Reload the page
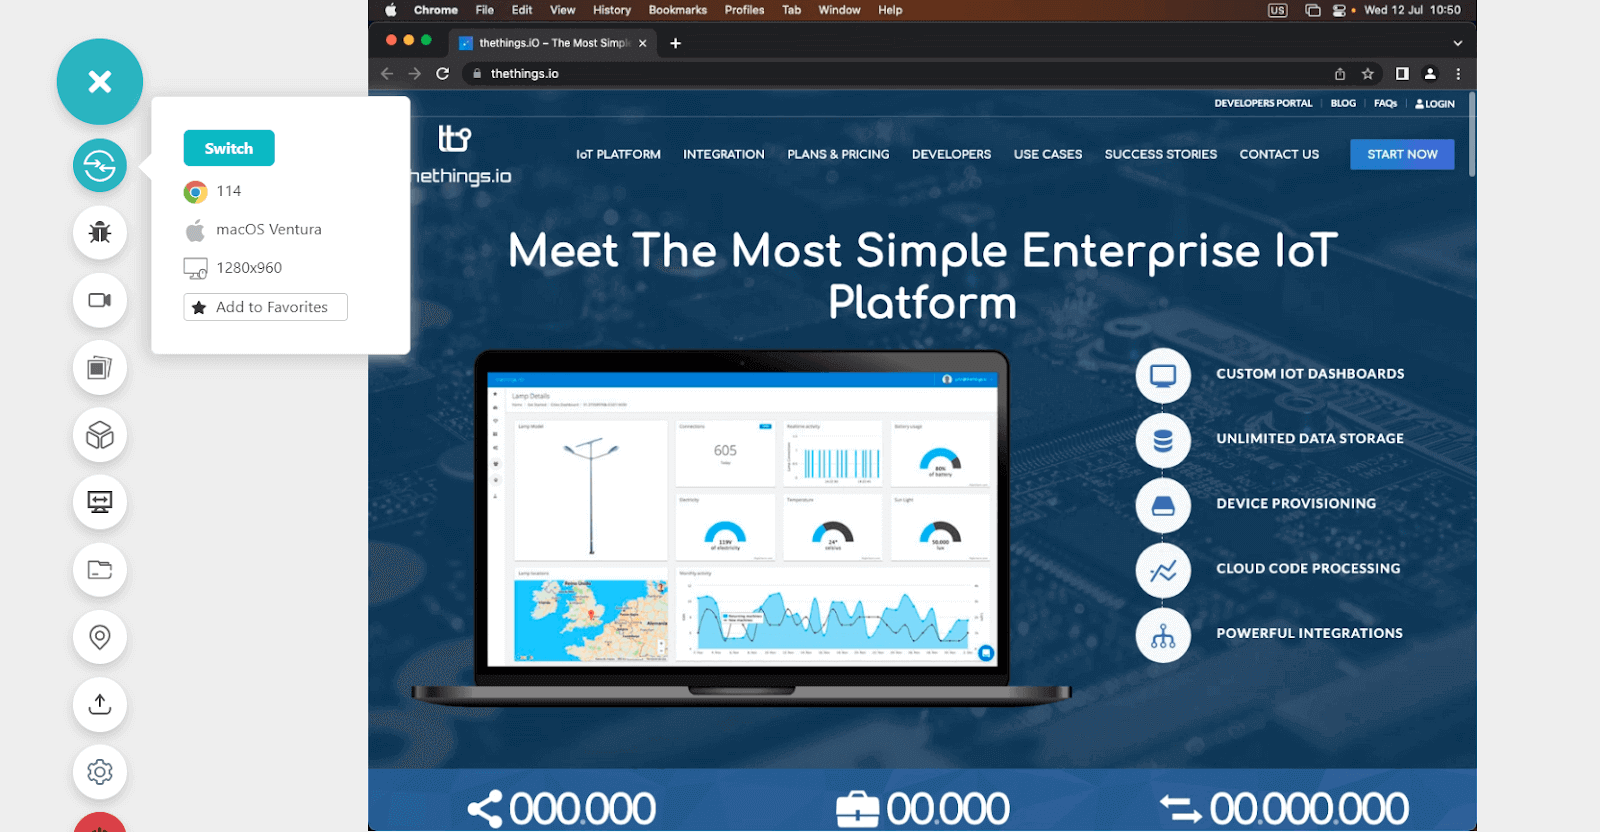Screen dimensions: 1600x832 tap(443, 74)
